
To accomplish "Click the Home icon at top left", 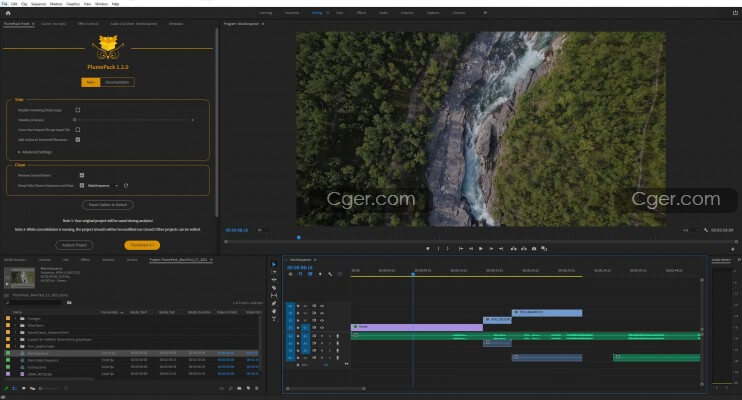I will [10, 14].
